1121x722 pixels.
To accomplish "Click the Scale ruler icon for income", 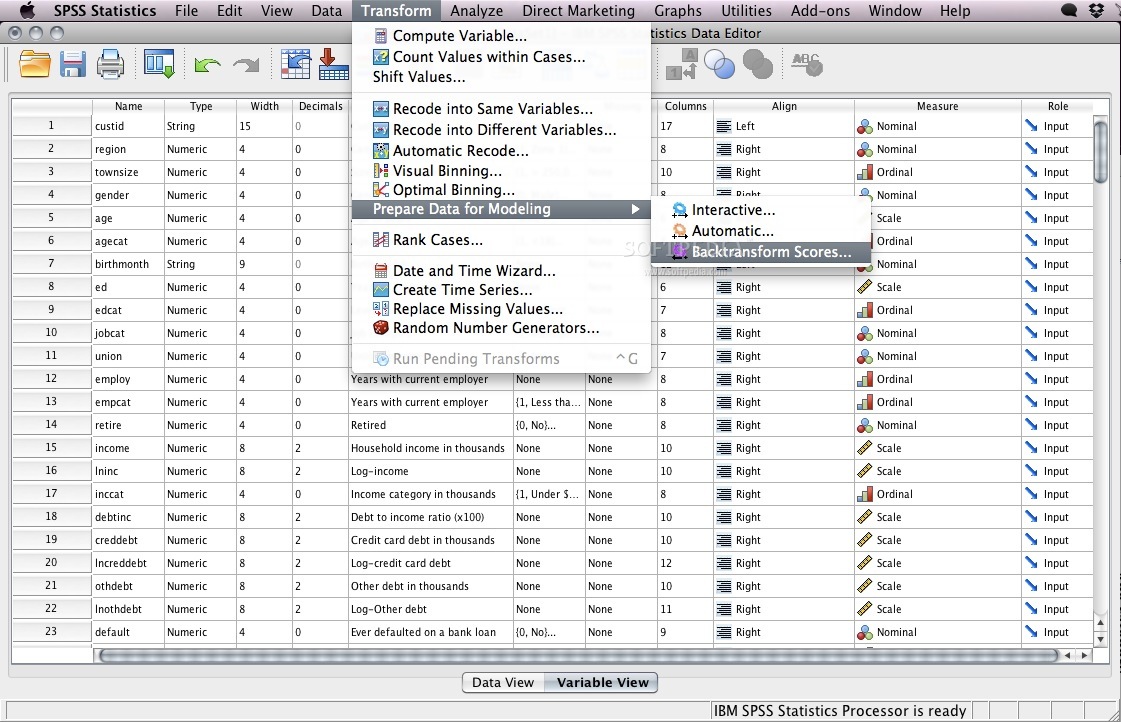I will click(865, 448).
